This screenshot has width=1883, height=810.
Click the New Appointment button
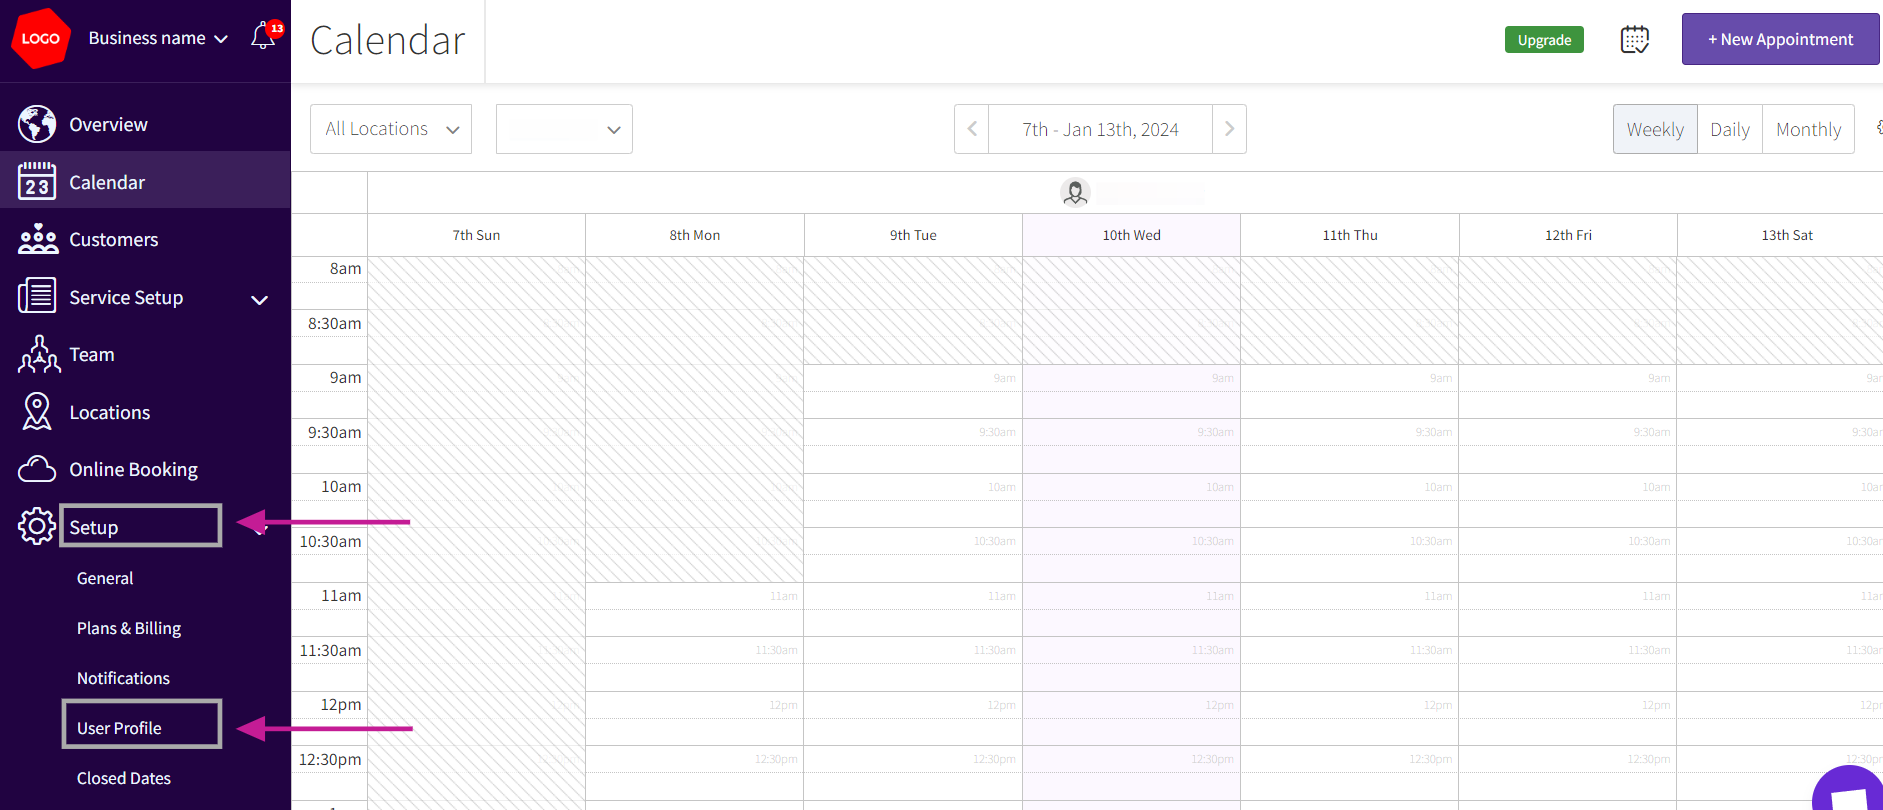click(1780, 39)
